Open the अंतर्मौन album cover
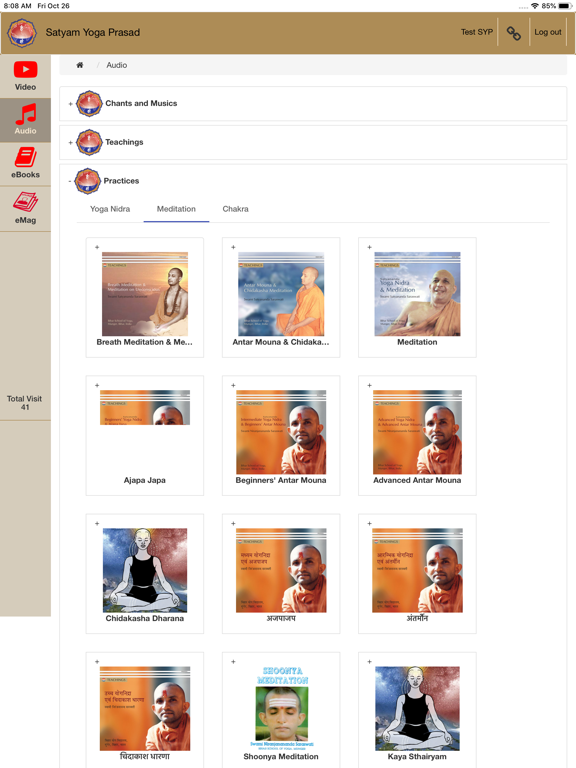Viewport: 576px width, 768px height. point(417,570)
